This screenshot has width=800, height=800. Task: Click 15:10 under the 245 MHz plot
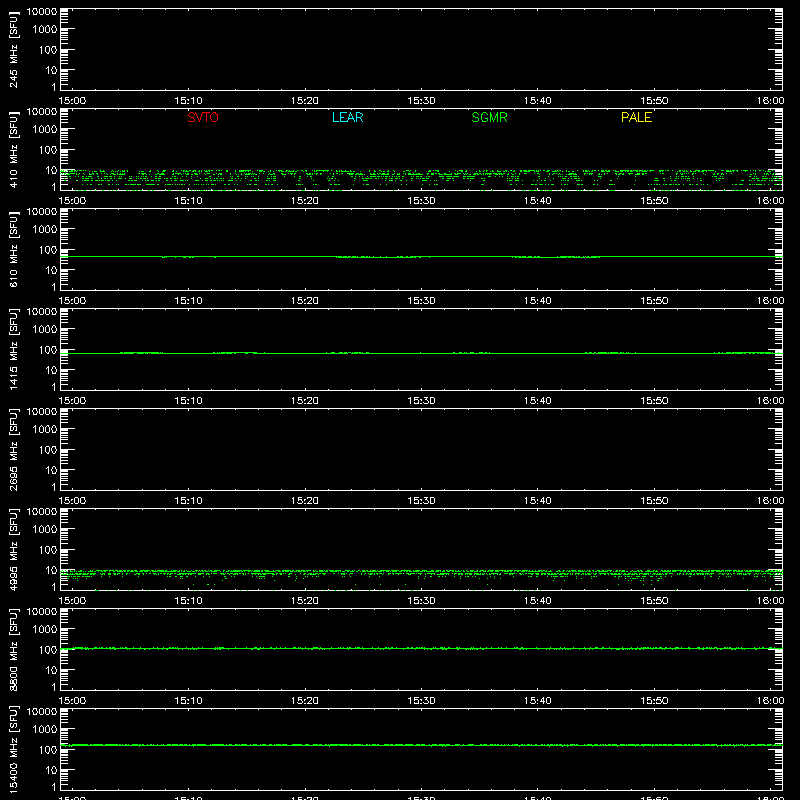(188, 101)
